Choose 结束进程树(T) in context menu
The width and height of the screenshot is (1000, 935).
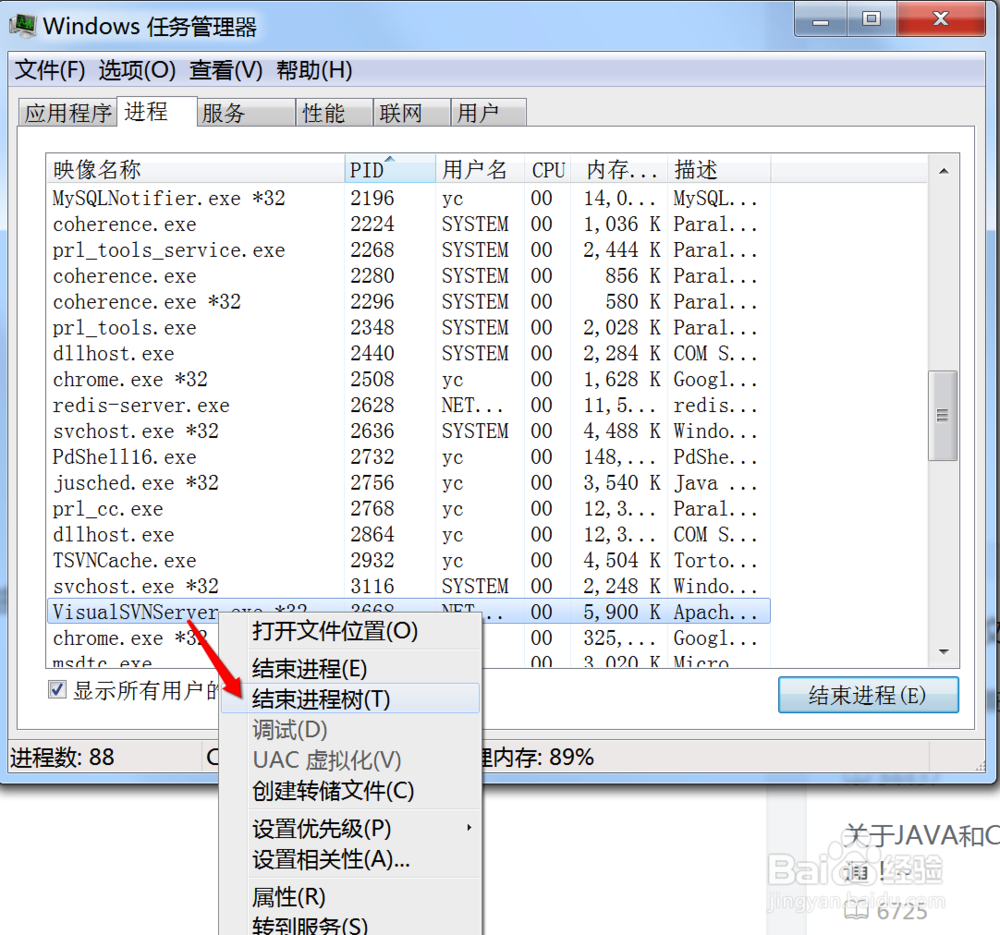point(350,699)
